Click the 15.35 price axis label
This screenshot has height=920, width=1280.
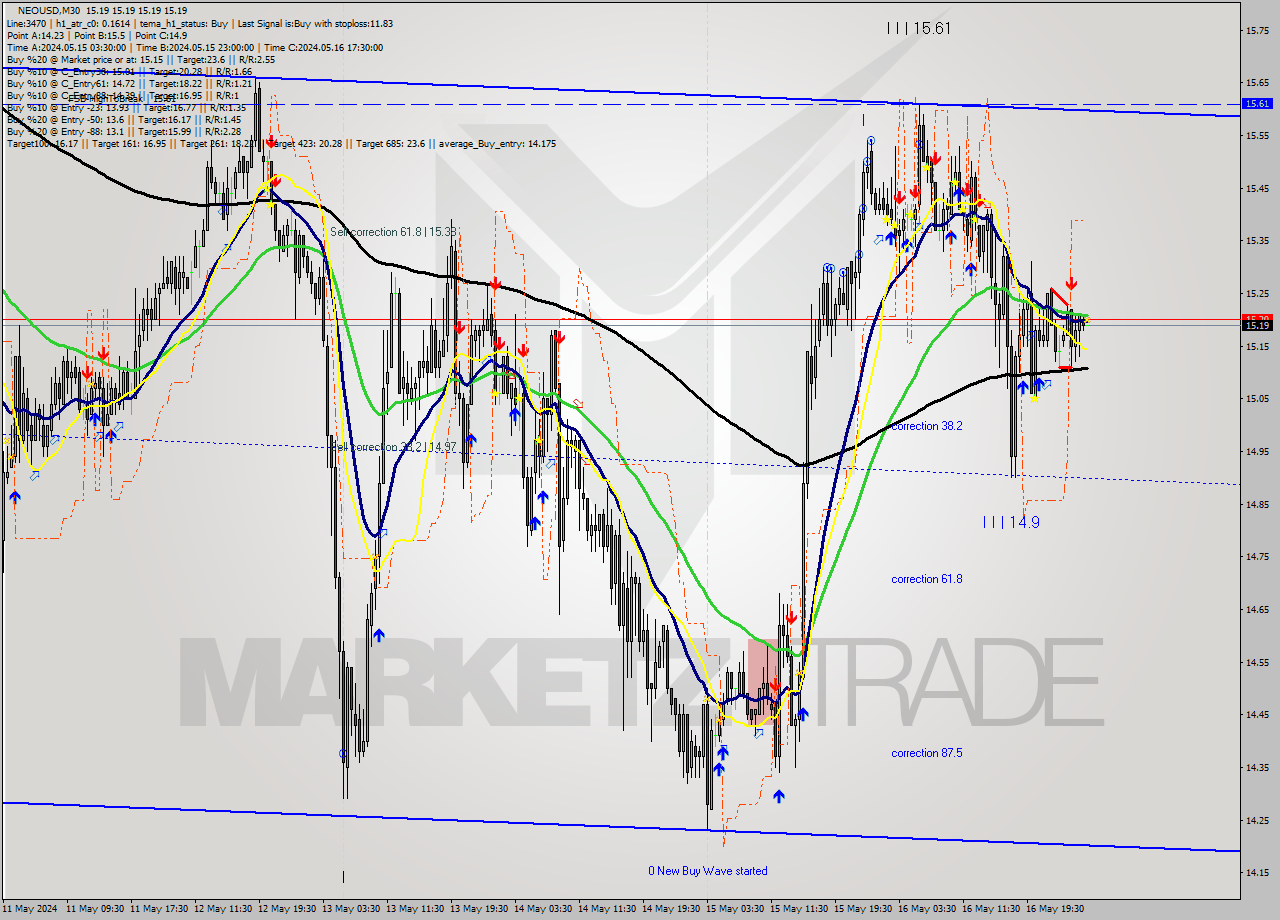tap(1257, 240)
